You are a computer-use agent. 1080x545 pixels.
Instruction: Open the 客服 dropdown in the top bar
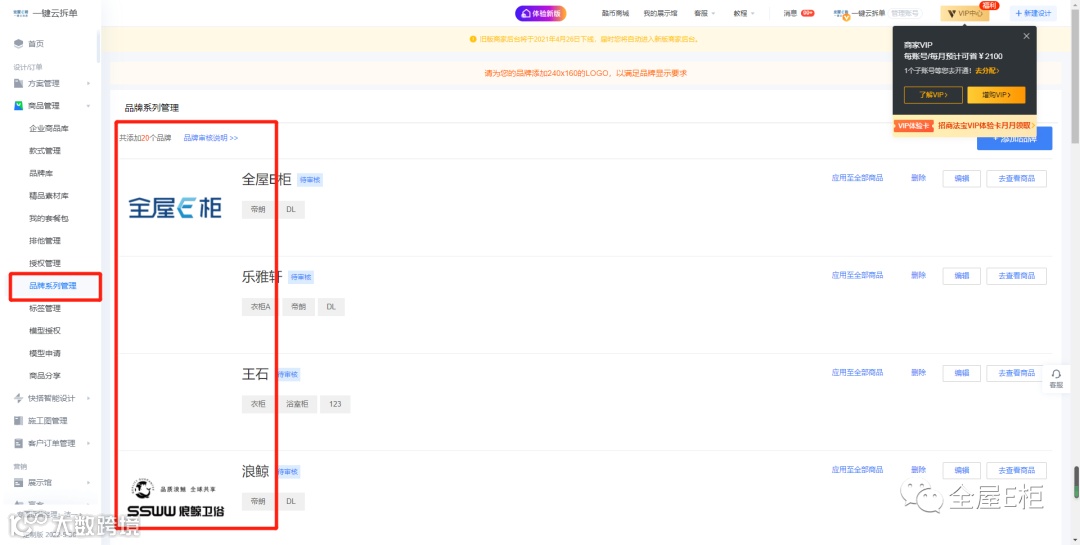click(705, 13)
